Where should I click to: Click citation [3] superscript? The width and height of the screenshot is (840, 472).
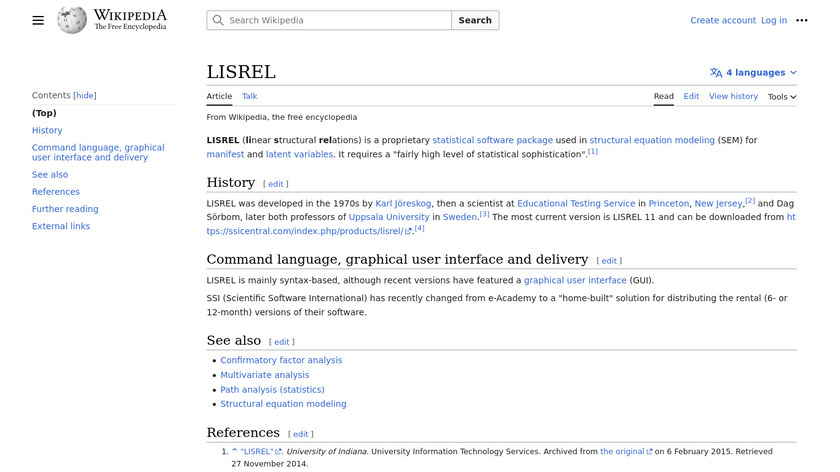[484, 214]
